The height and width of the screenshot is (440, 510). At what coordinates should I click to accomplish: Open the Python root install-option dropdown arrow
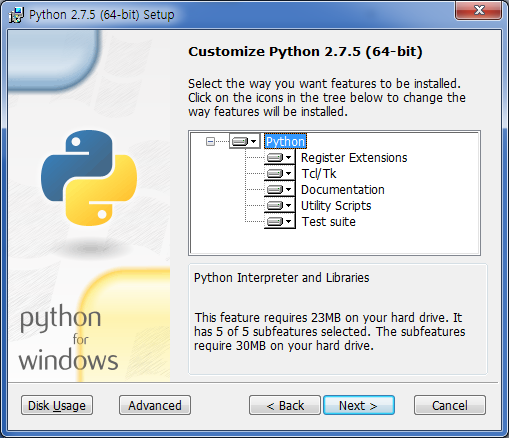coord(254,141)
